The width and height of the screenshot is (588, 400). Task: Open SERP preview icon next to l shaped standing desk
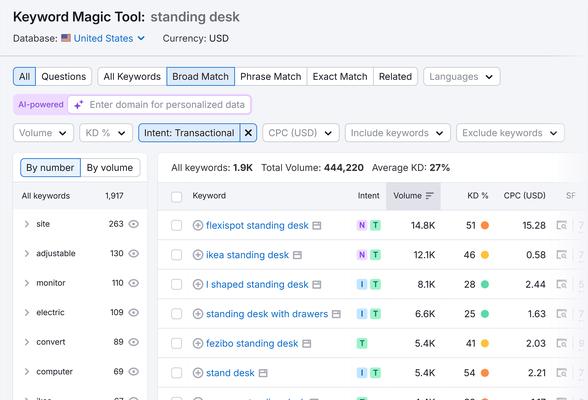coord(317,285)
